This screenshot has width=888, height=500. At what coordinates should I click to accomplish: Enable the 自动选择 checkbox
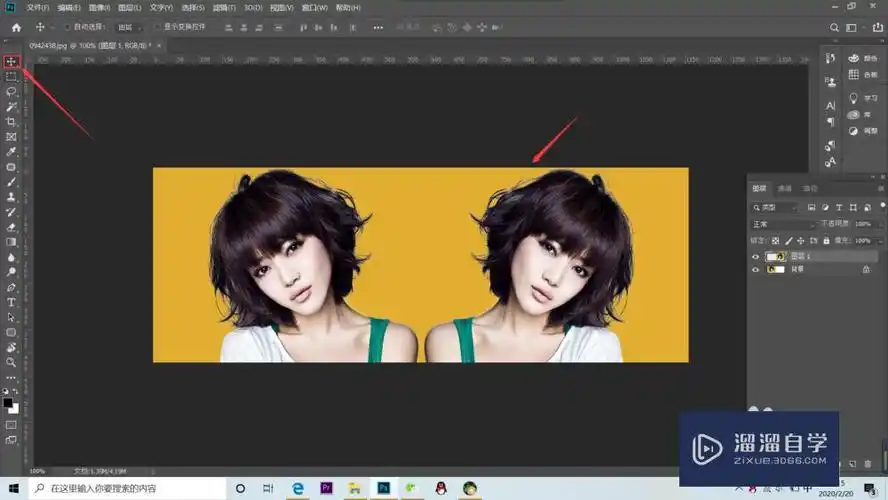pos(67,27)
